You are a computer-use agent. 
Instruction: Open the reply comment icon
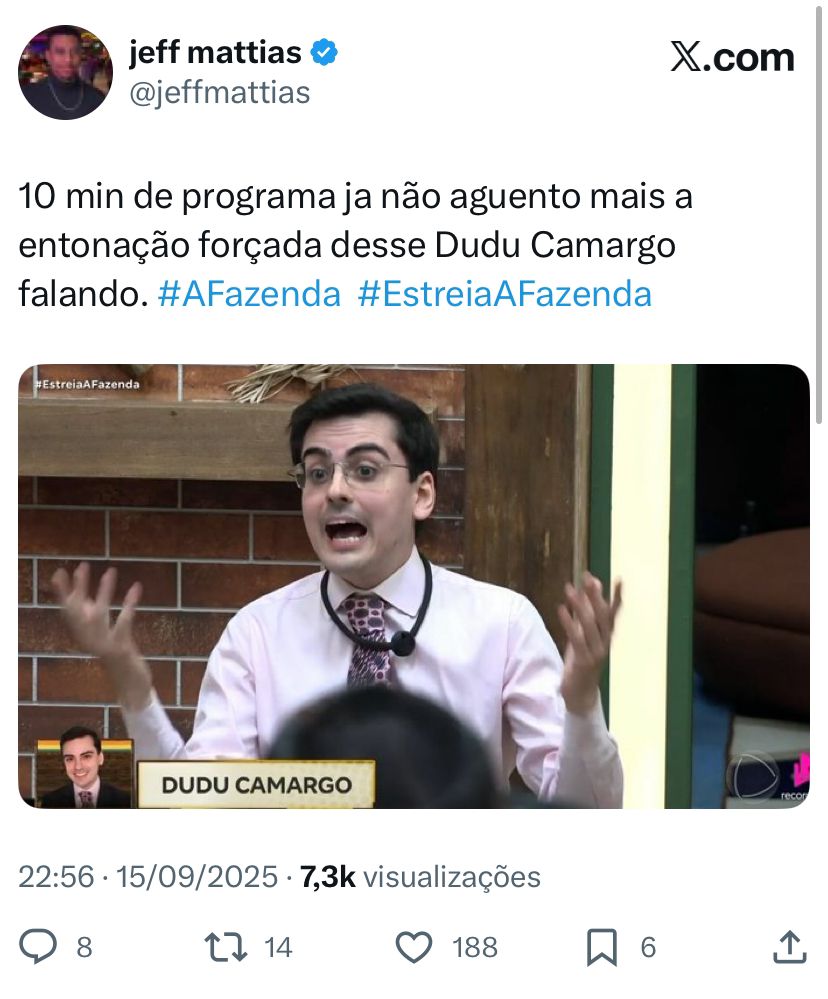coord(38,946)
